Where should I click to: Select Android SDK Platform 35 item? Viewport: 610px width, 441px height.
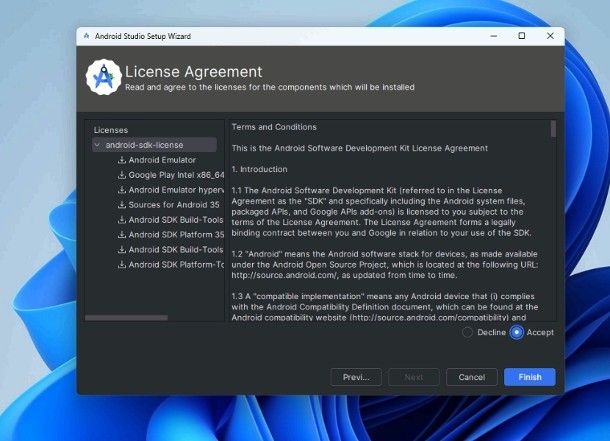point(176,234)
